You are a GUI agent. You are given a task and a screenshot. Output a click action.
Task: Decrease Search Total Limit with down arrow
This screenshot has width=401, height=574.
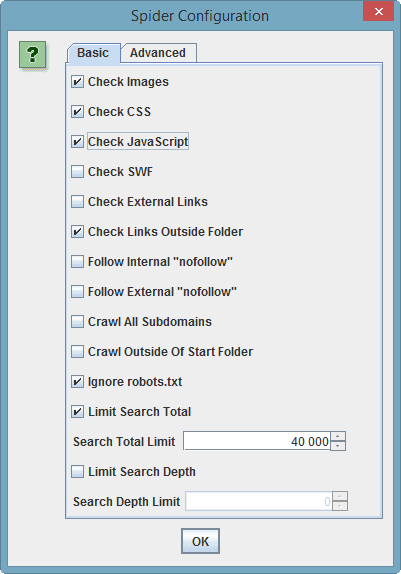pyautogui.click(x=338, y=446)
